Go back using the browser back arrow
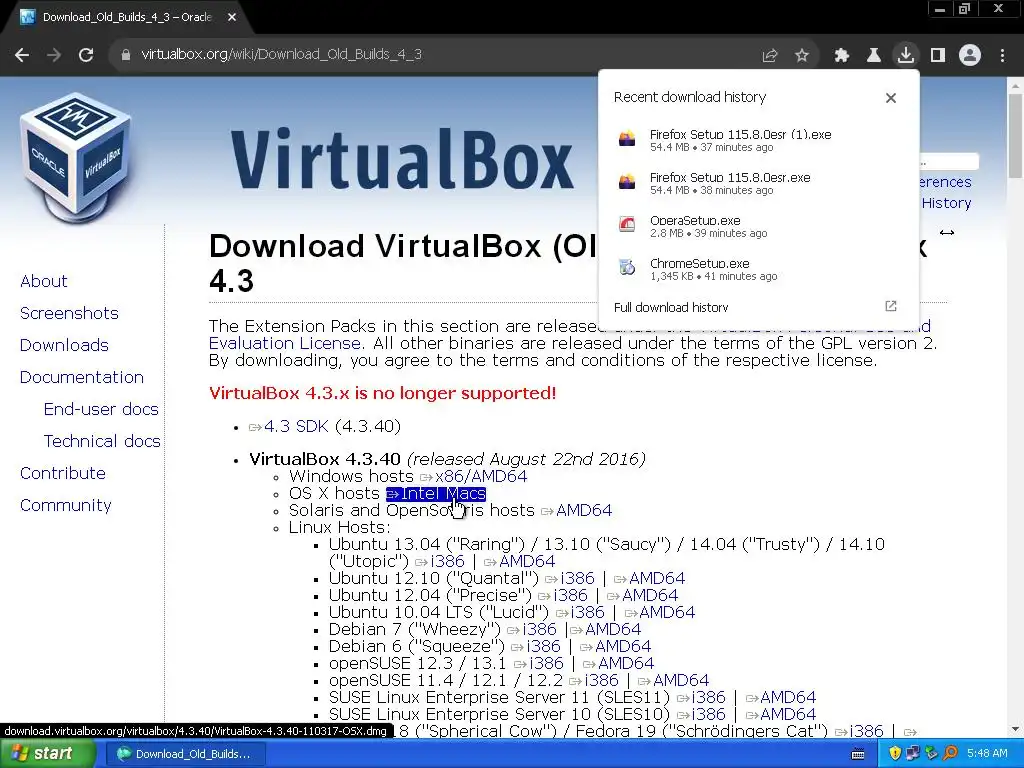The width and height of the screenshot is (1024, 768). 22,55
